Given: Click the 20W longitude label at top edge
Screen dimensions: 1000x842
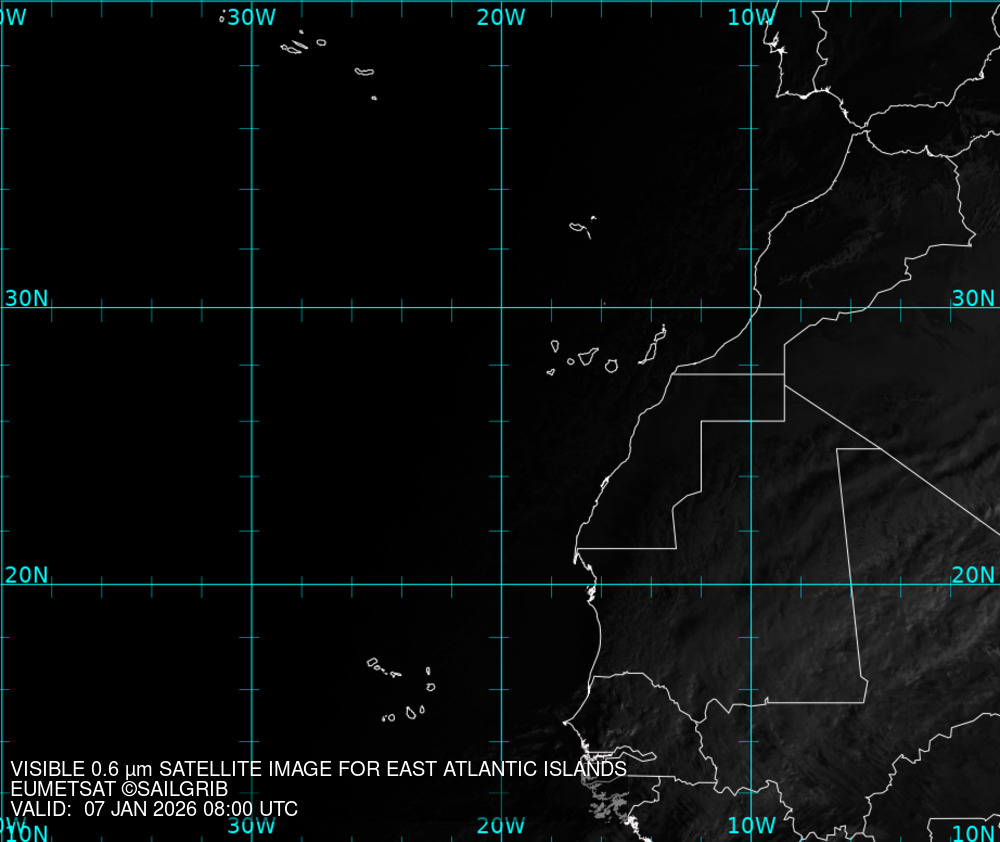Looking at the screenshot, I should (x=501, y=17).
